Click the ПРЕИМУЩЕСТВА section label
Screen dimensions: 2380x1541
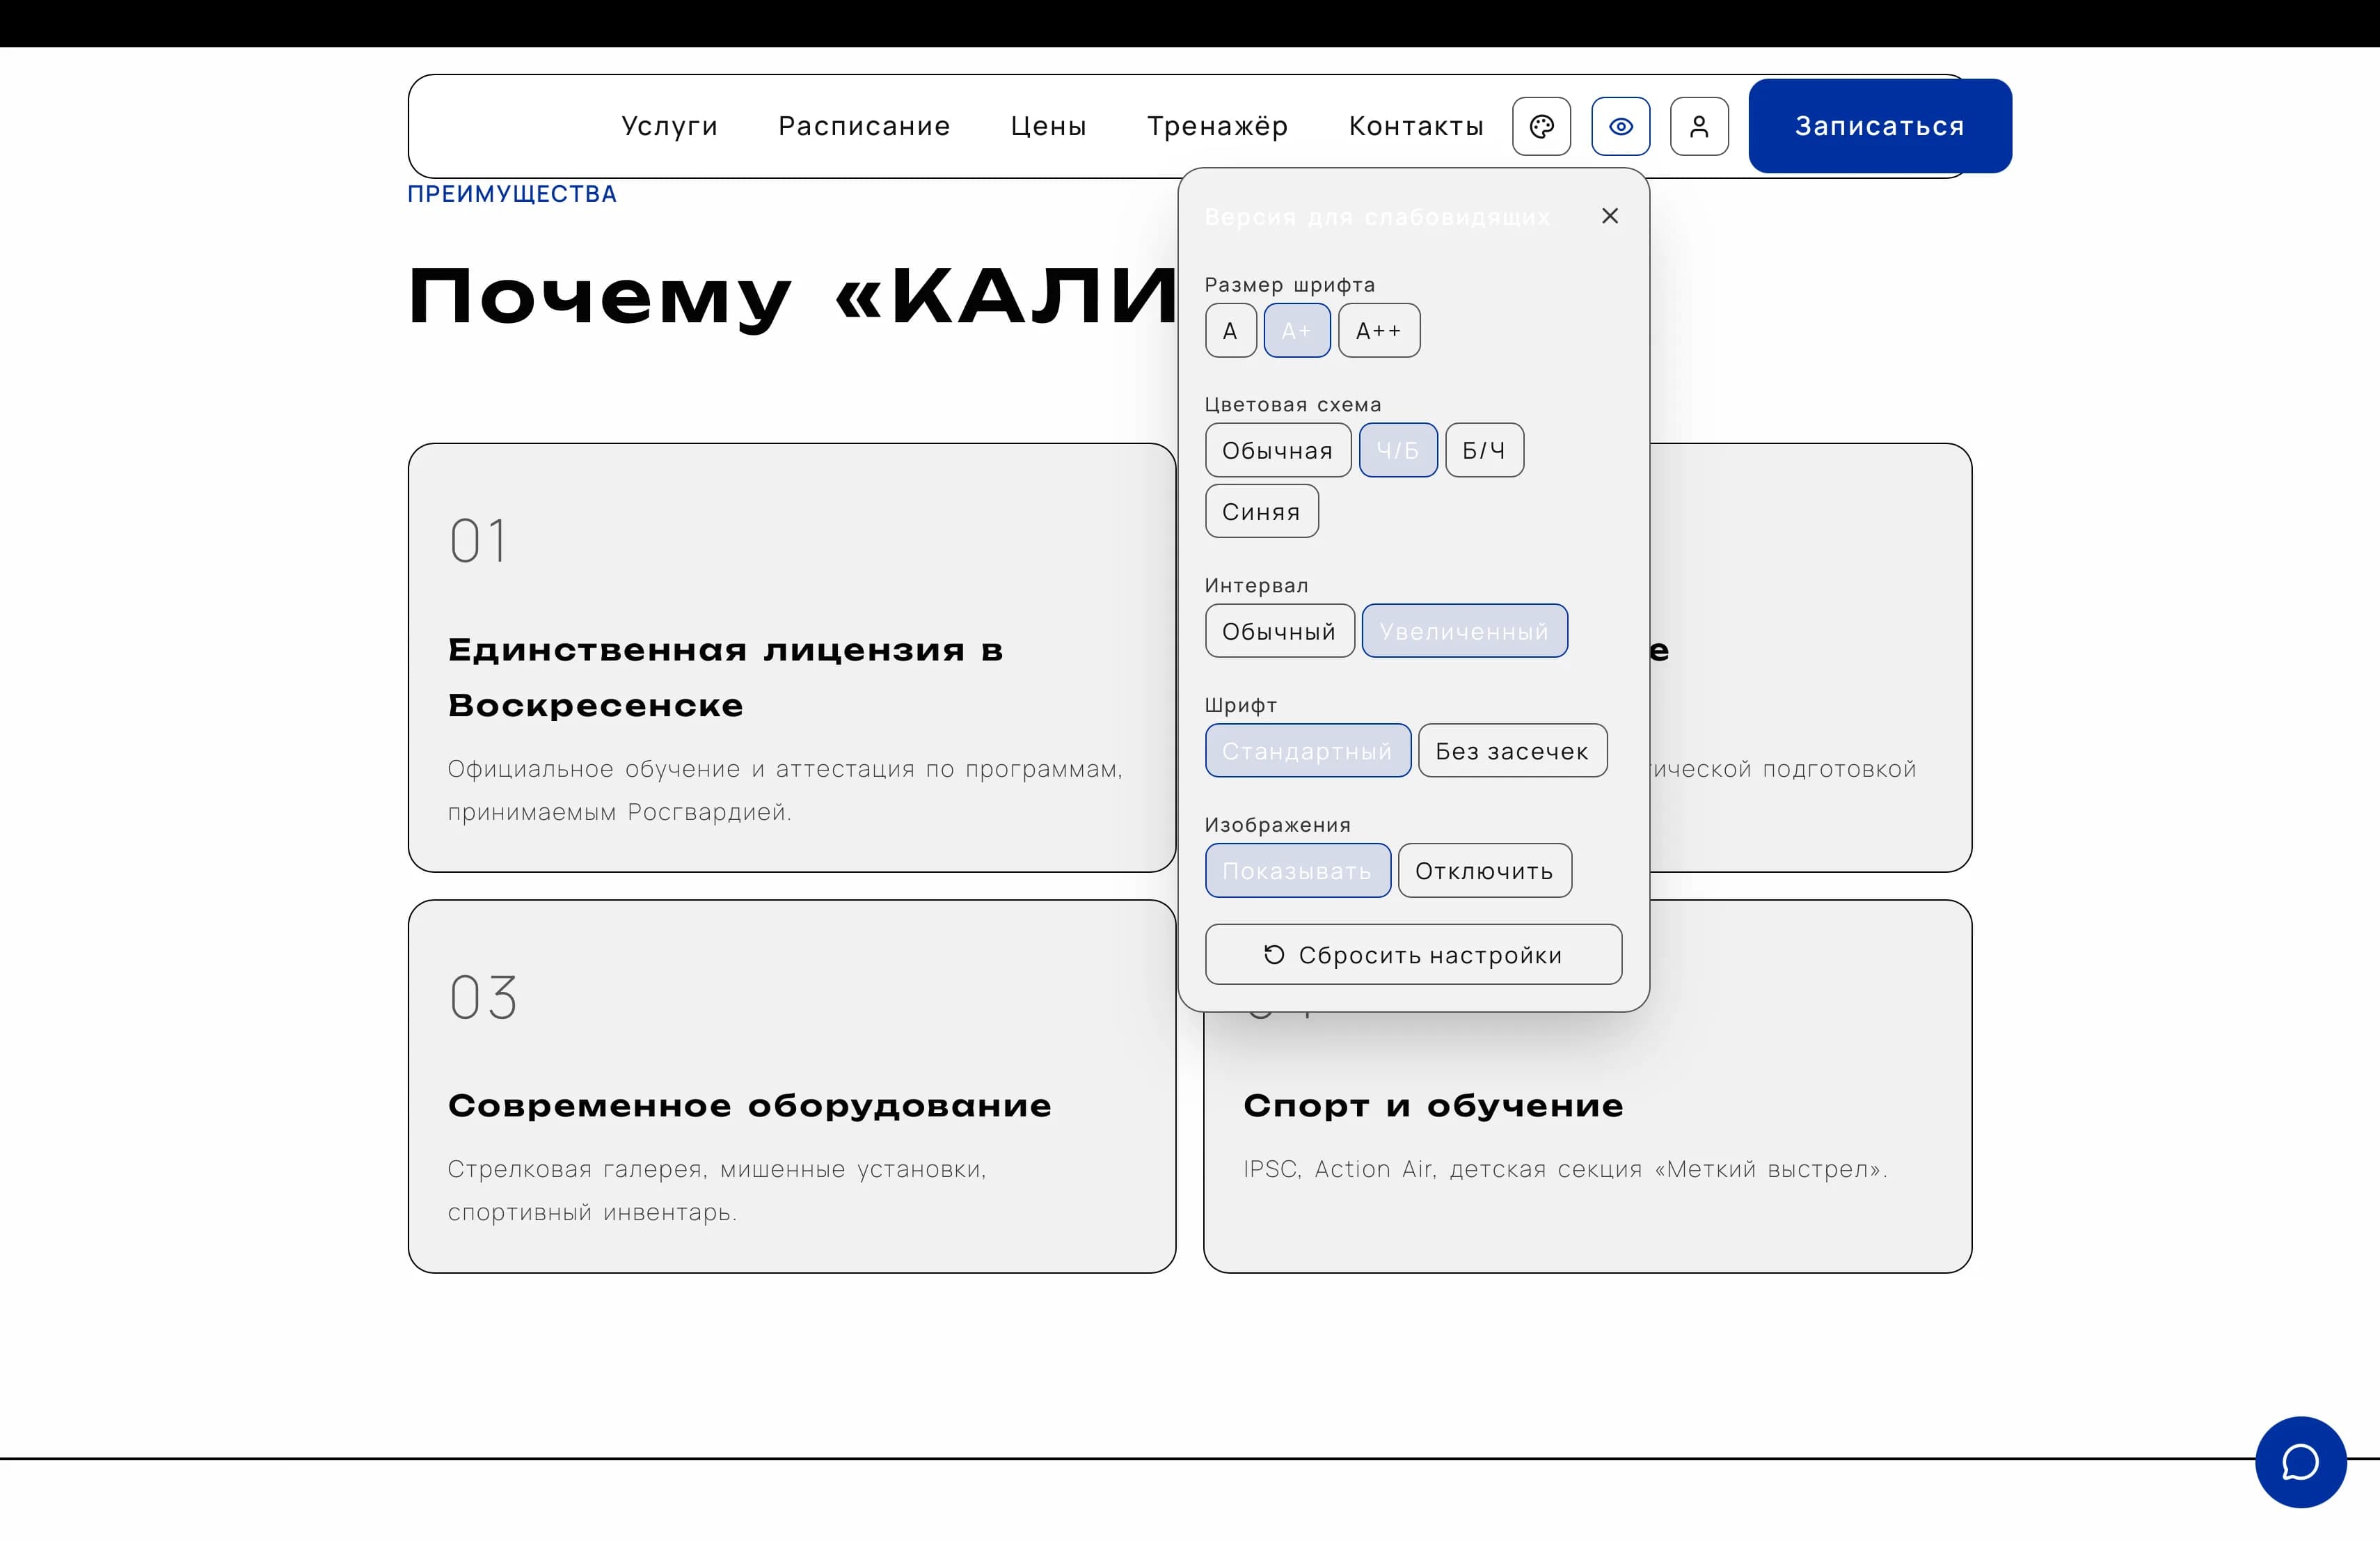[x=512, y=194]
